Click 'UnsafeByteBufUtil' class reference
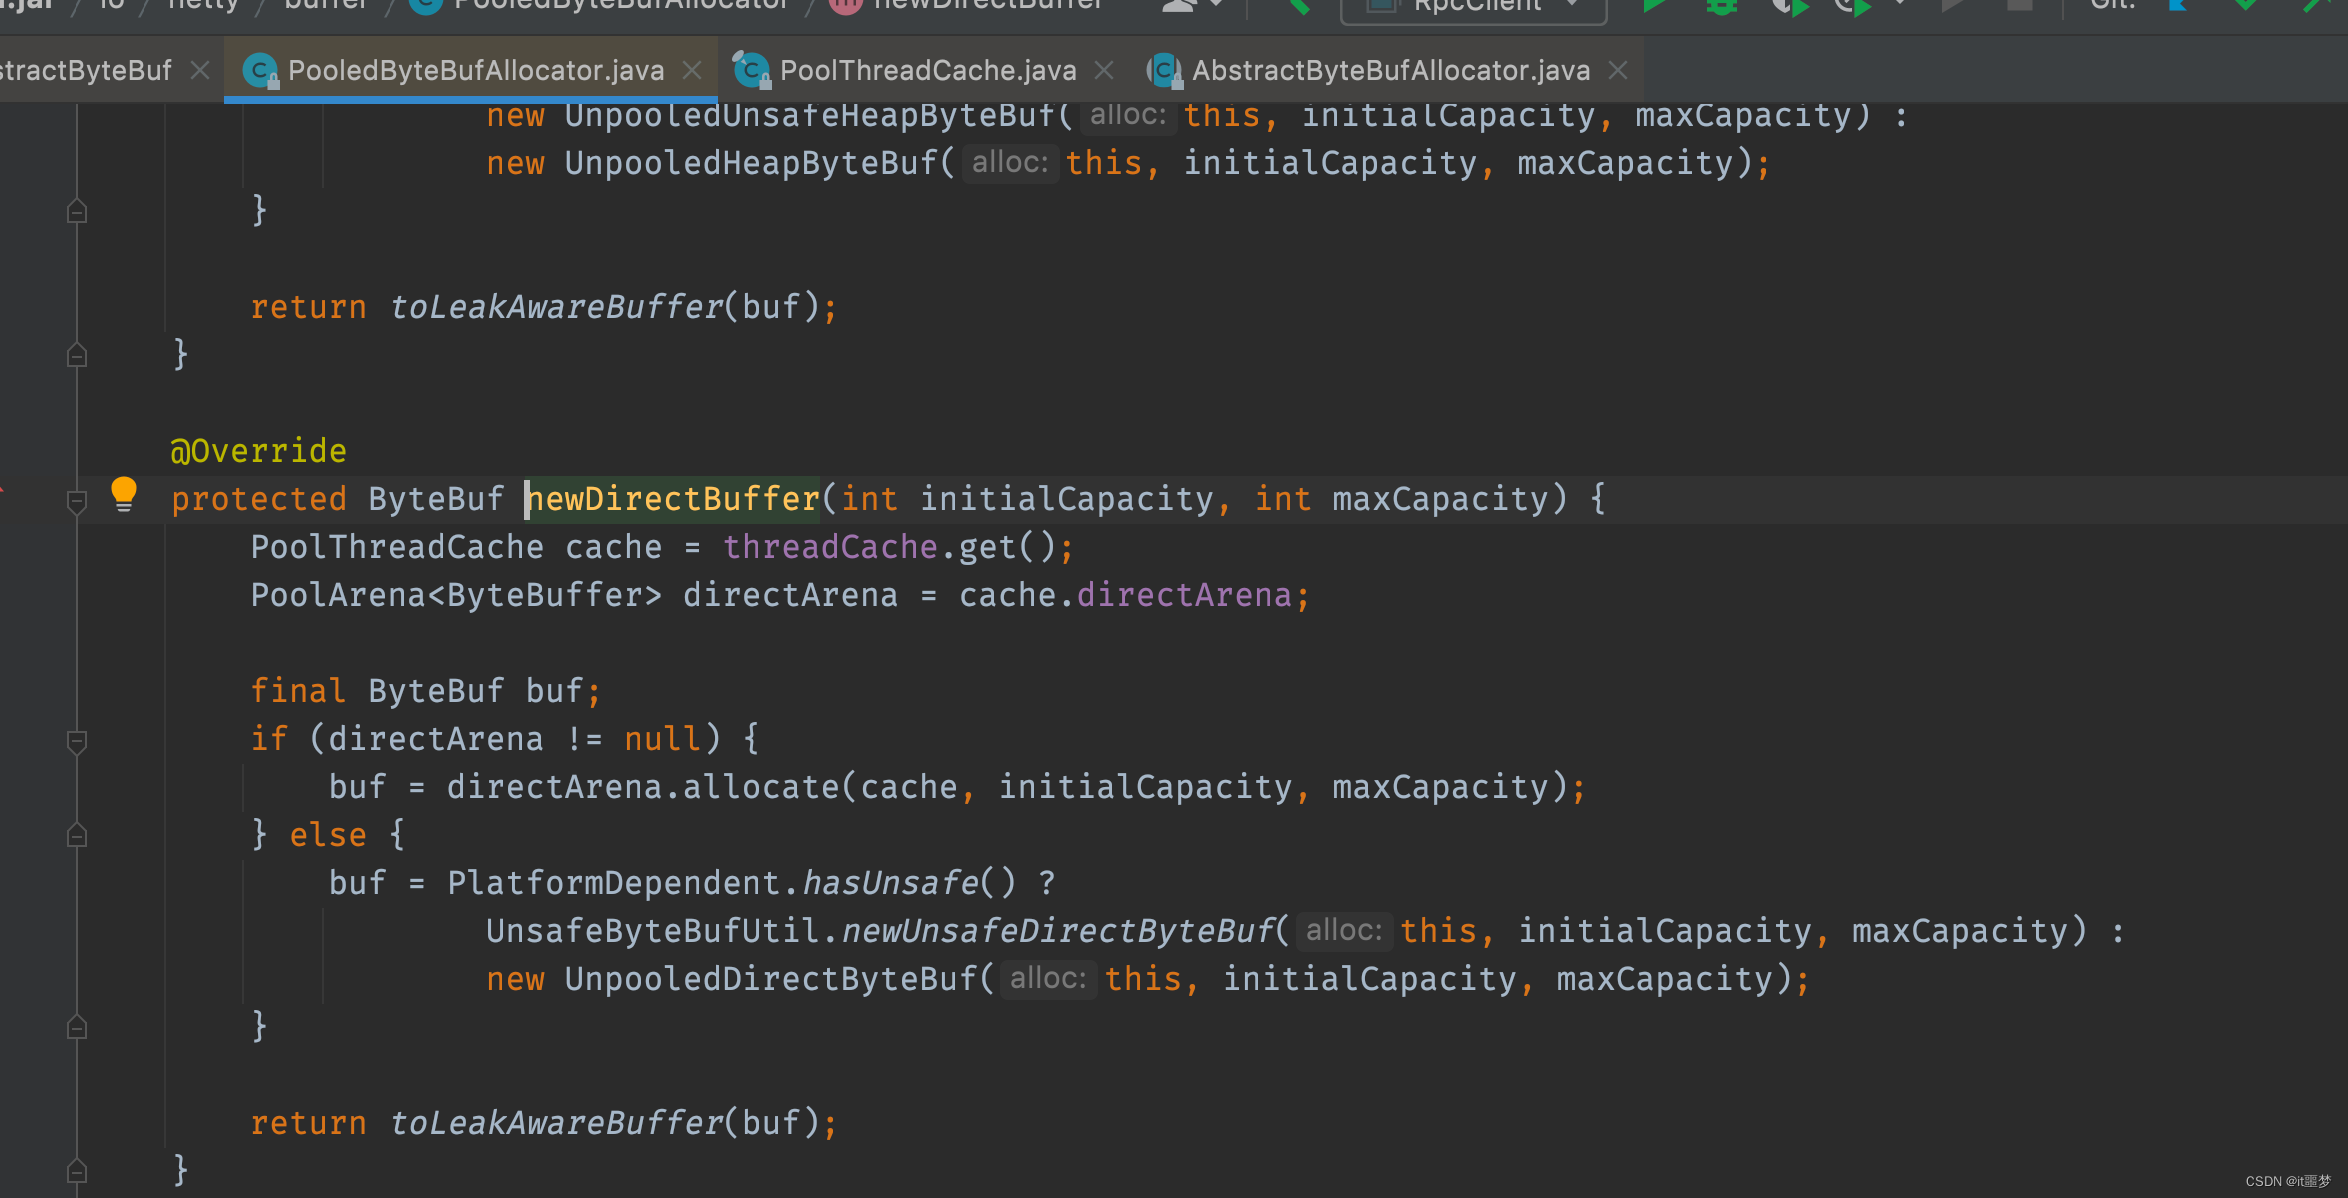This screenshot has height=1198, width=2348. (x=653, y=931)
